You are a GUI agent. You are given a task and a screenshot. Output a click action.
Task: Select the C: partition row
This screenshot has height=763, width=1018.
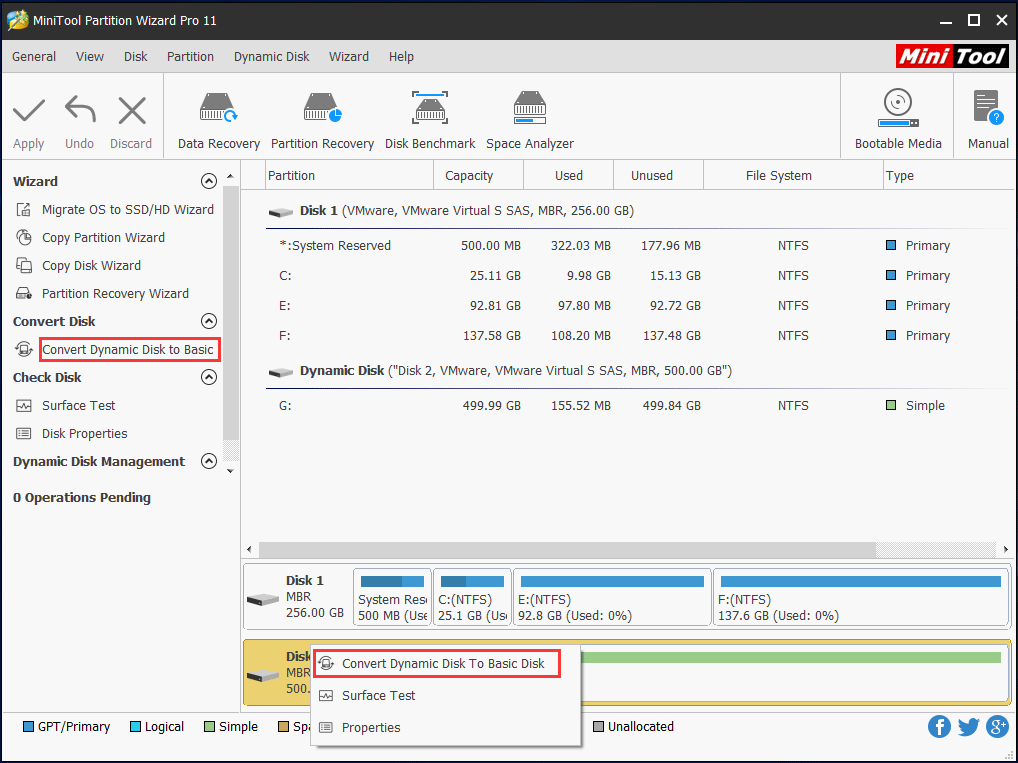pos(639,275)
